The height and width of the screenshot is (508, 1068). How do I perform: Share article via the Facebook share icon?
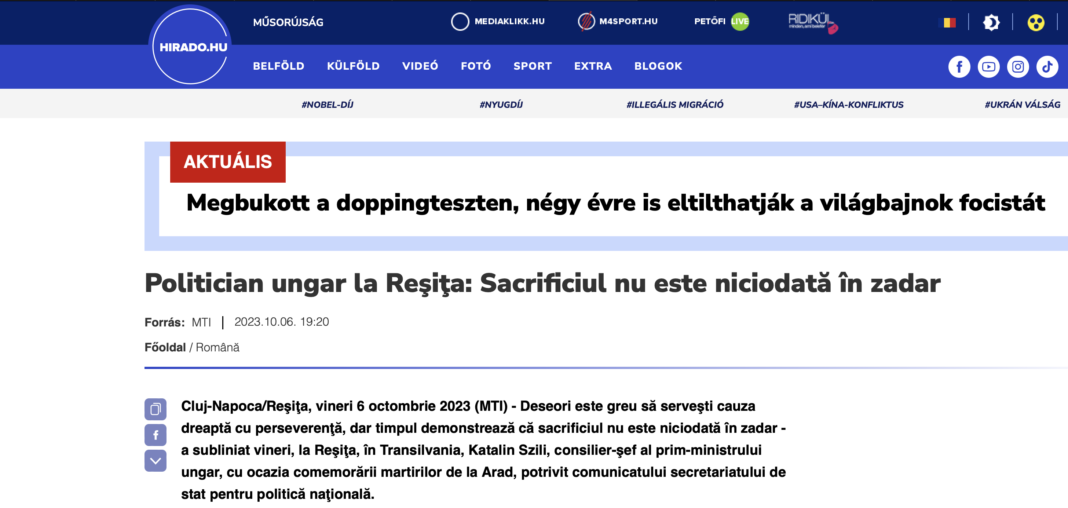(x=155, y=435)
